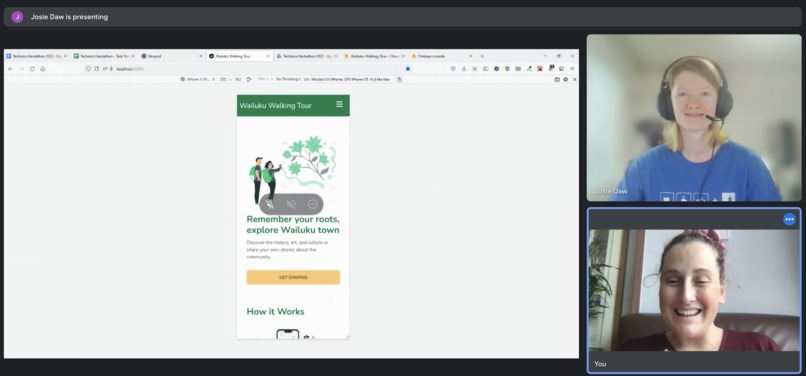806x376 pixels.
Task: Click the tracking protection shield icon
Action: [x=88, y=68]
